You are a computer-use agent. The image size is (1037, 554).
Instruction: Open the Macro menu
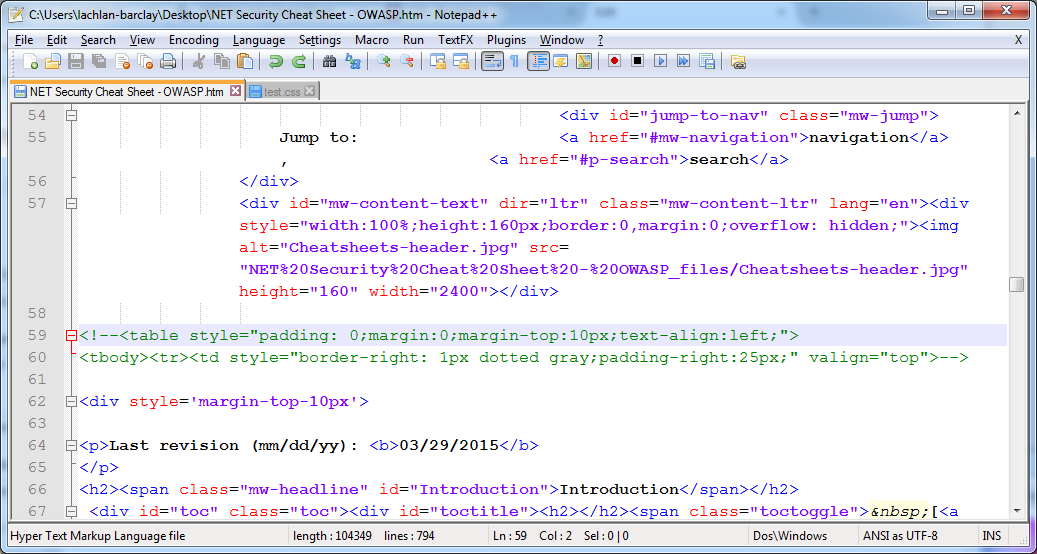[372, 40]
